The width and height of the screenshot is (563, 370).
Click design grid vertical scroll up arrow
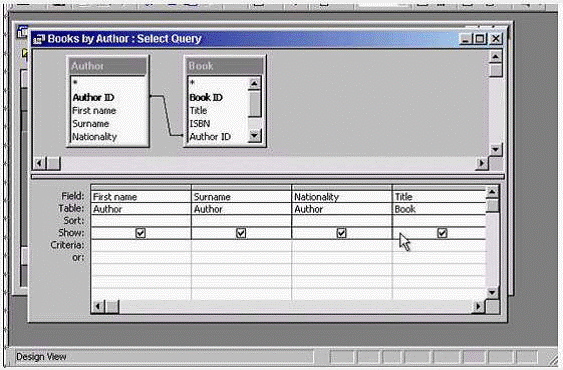coord(492,193)
